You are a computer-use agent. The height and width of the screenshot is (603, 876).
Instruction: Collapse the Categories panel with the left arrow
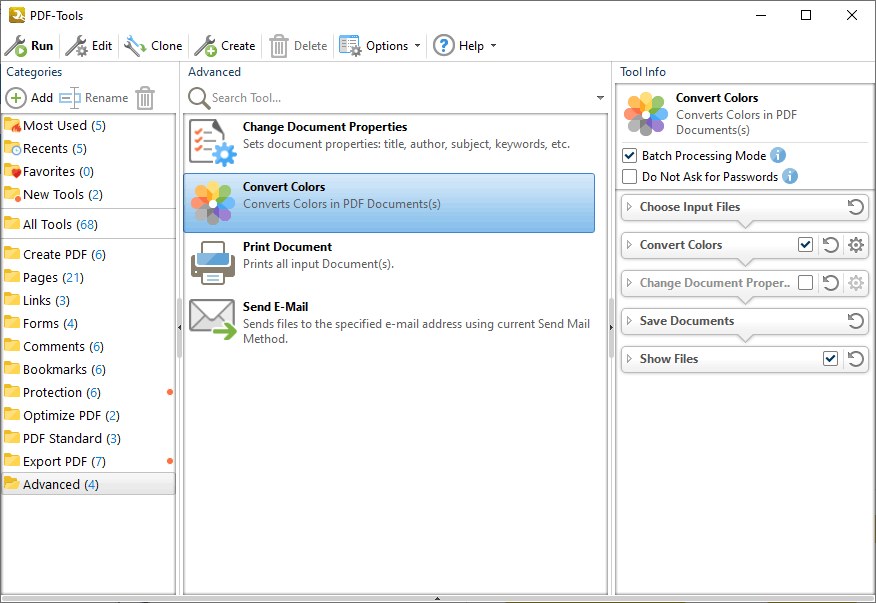179,327
